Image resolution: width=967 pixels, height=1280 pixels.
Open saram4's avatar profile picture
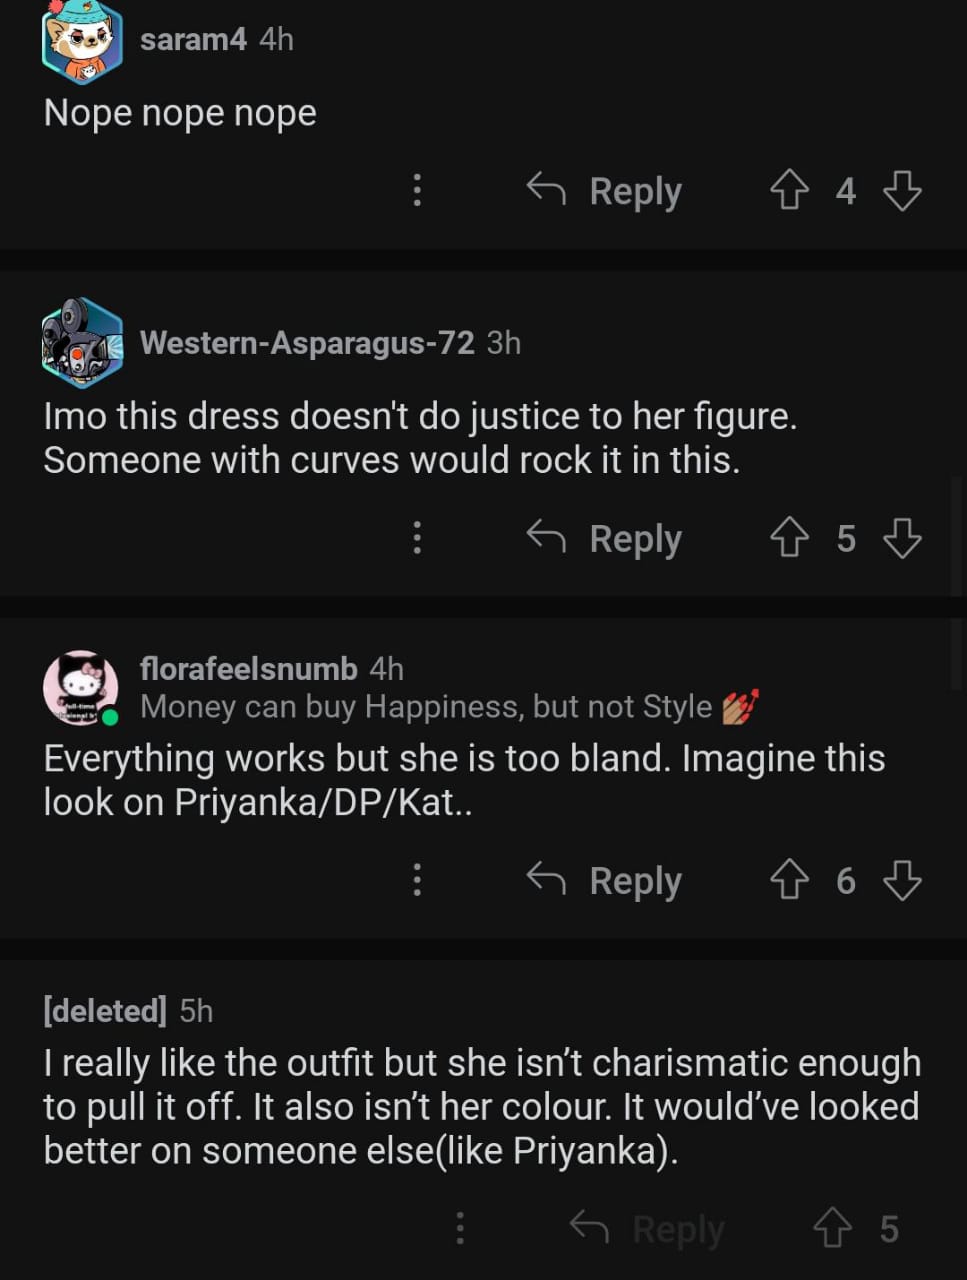[82, 42]
